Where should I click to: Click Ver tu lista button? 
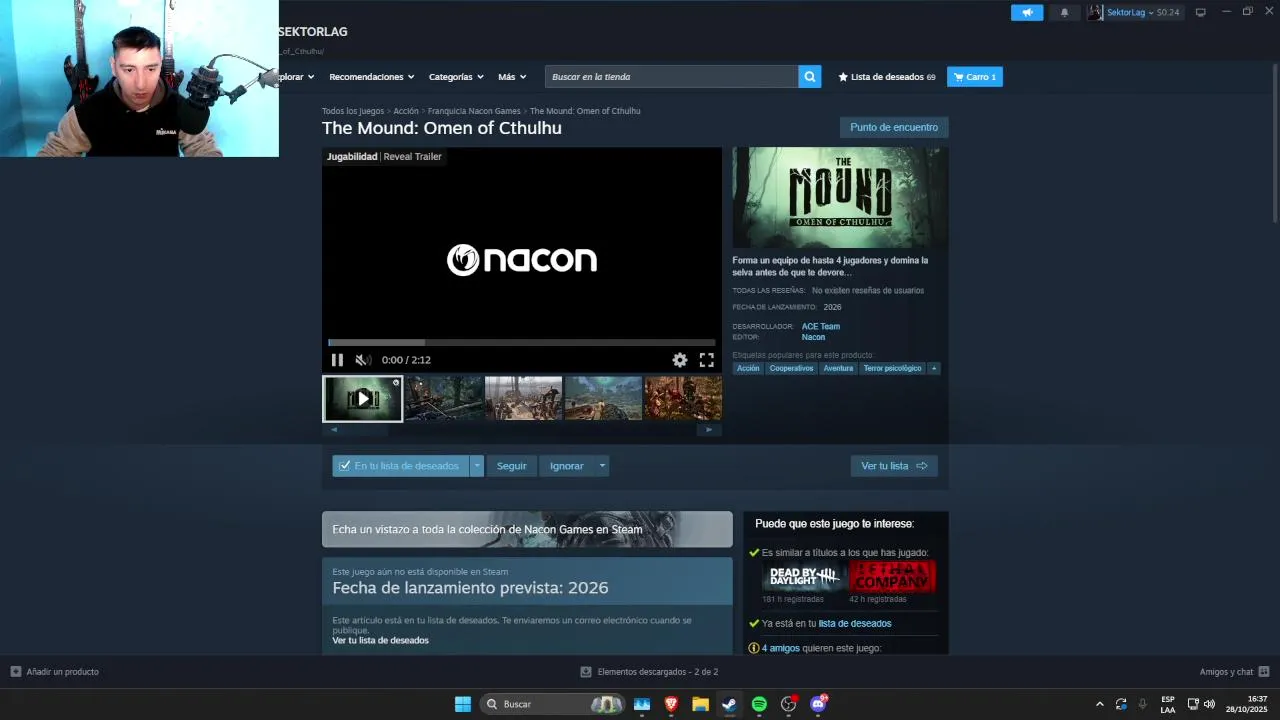(x=894, y=466)
